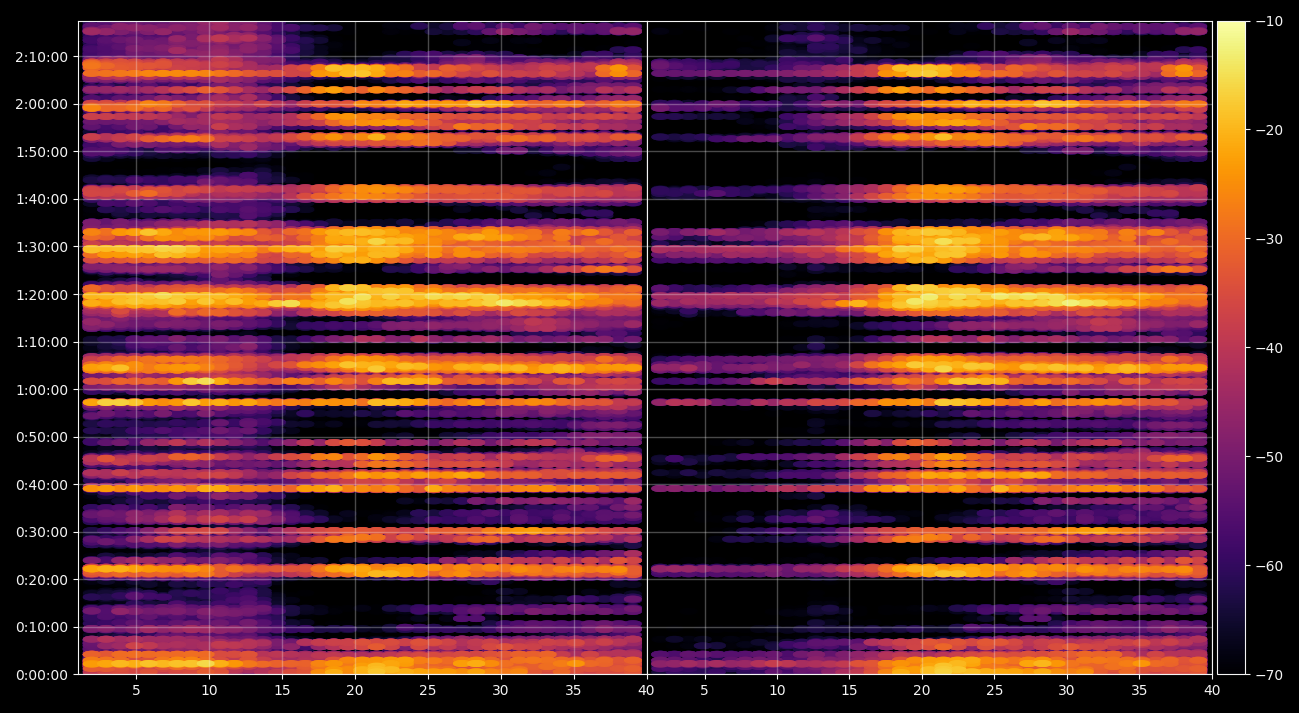Select x-axis label 30 under right heatmap

[x=1067, y=690]
